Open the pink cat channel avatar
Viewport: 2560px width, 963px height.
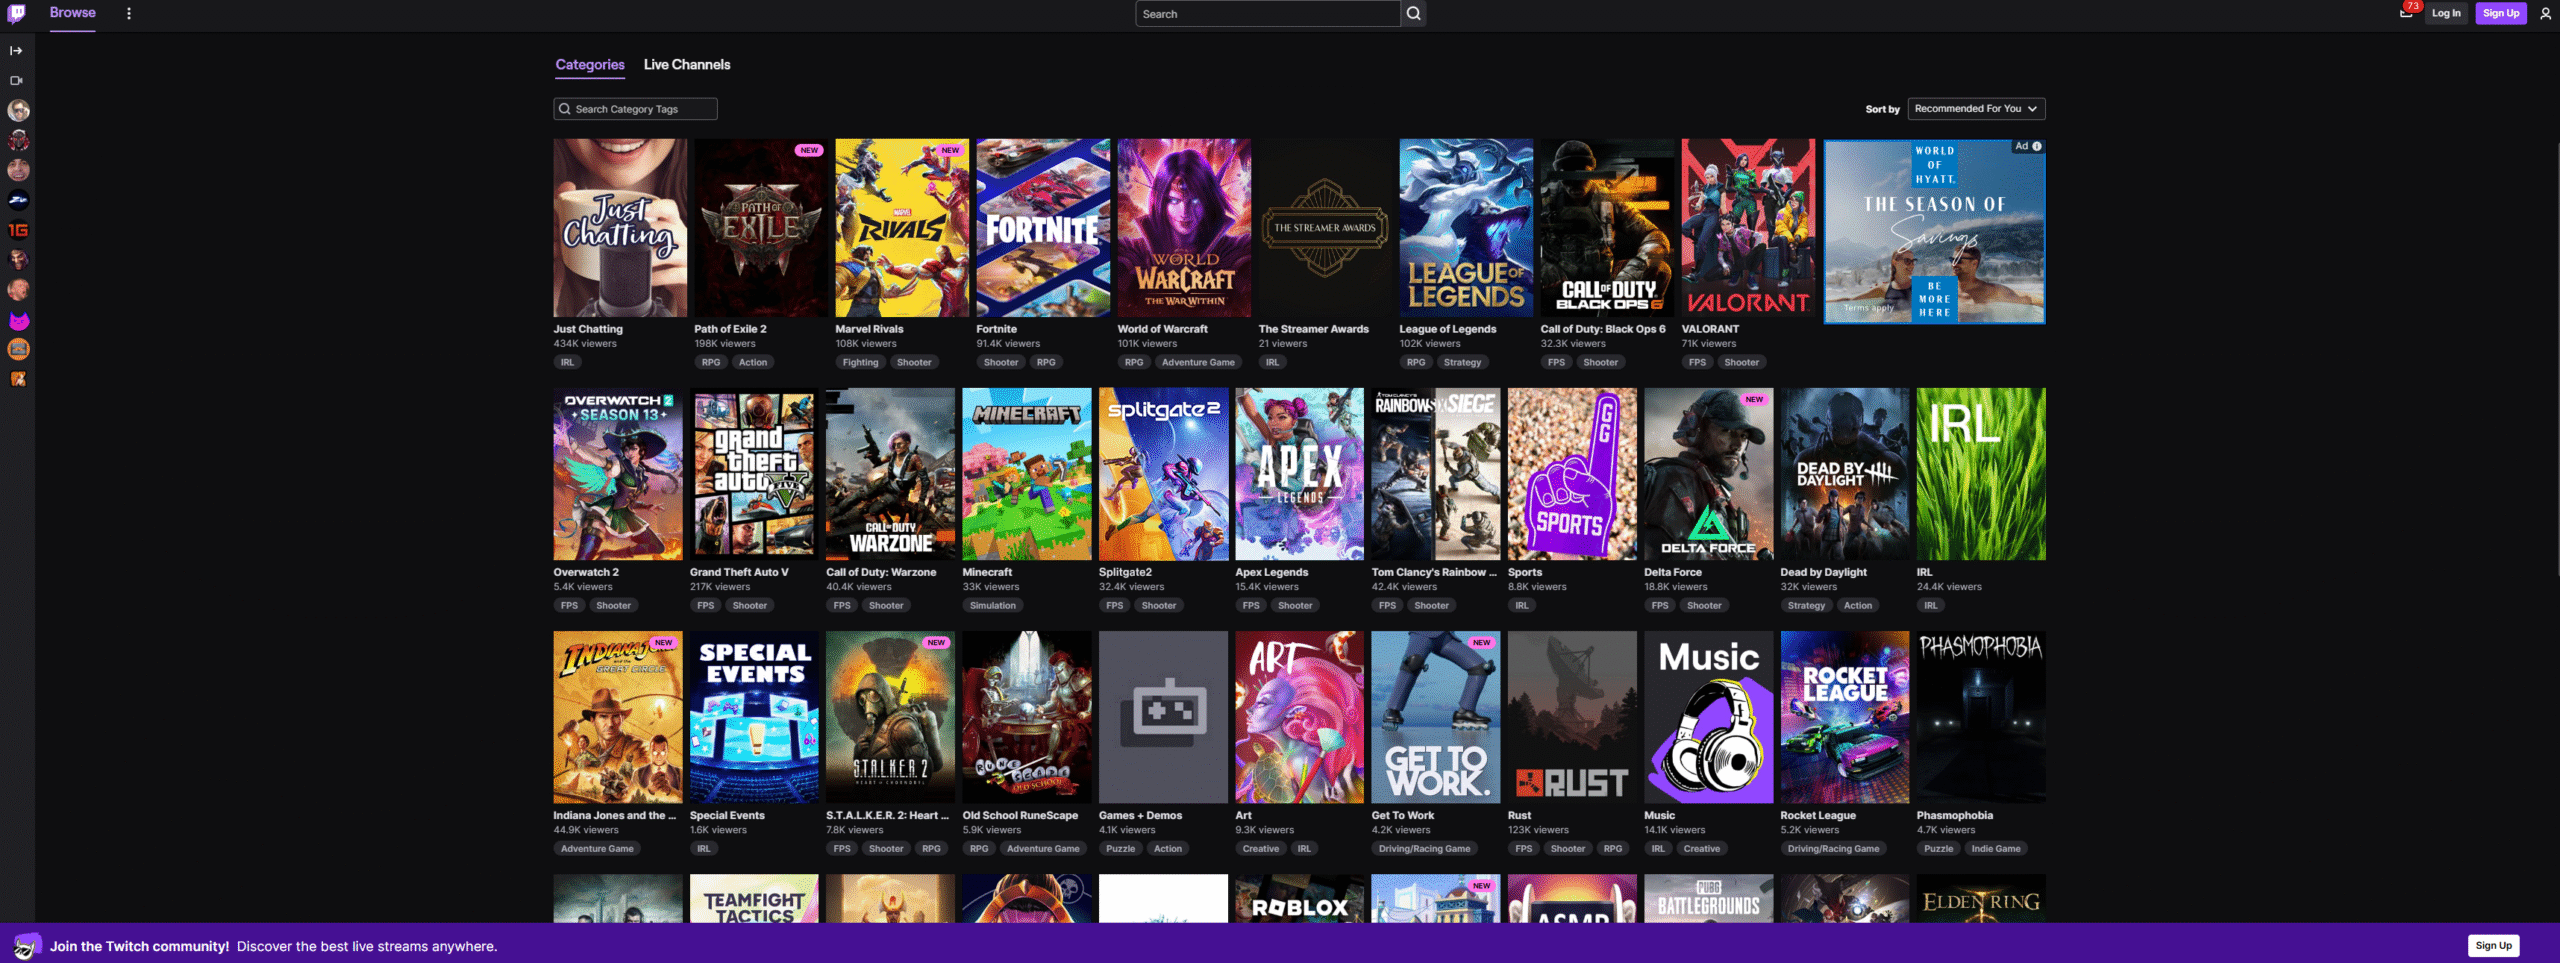18,320
